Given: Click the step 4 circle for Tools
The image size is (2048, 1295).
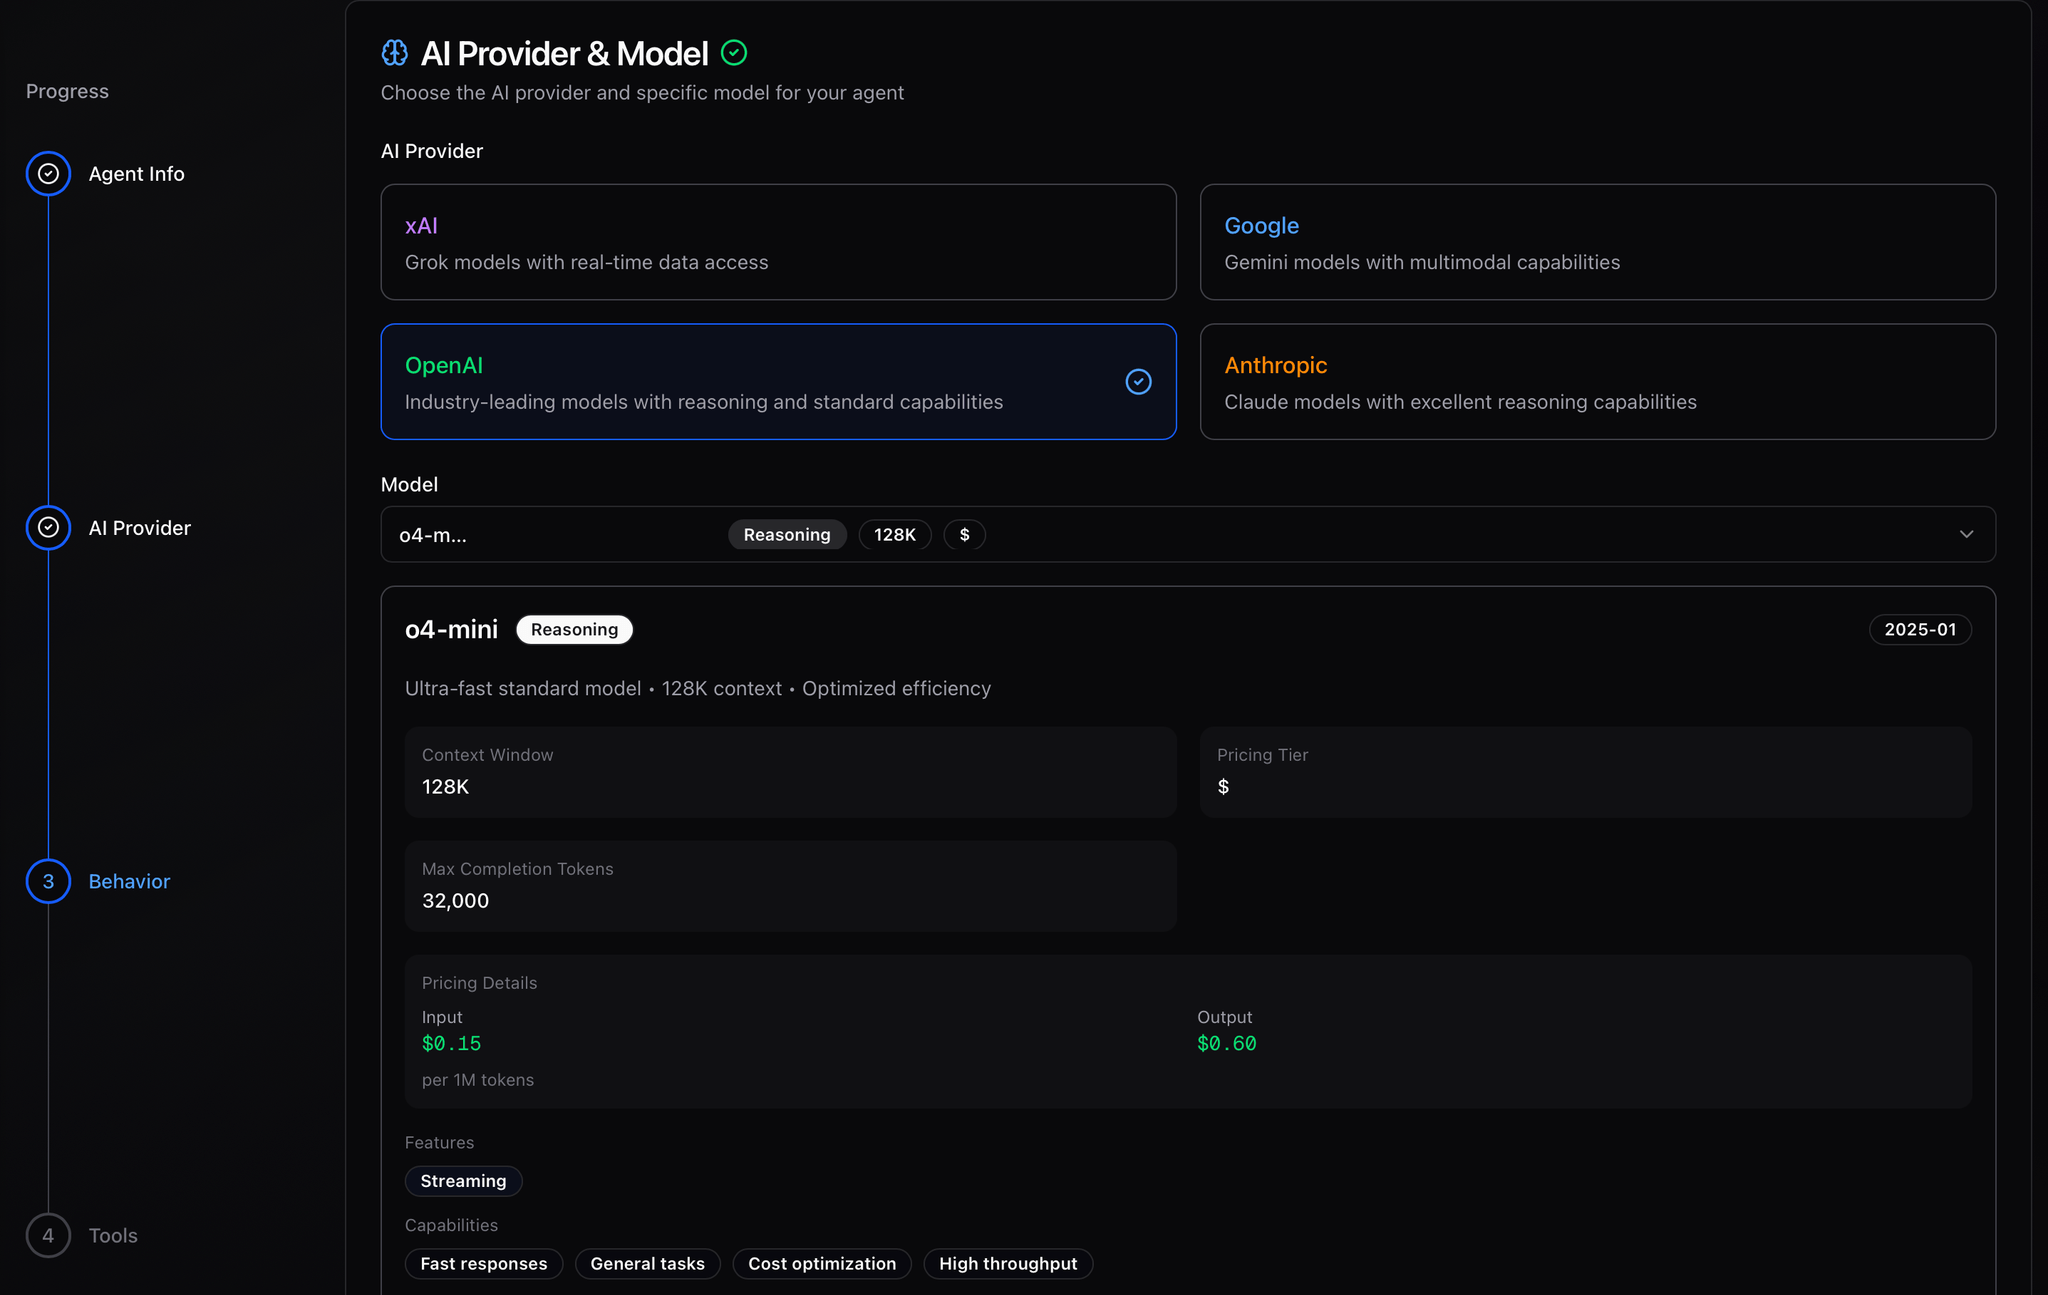Looking at the screenshot, I should coord(47,1235).
